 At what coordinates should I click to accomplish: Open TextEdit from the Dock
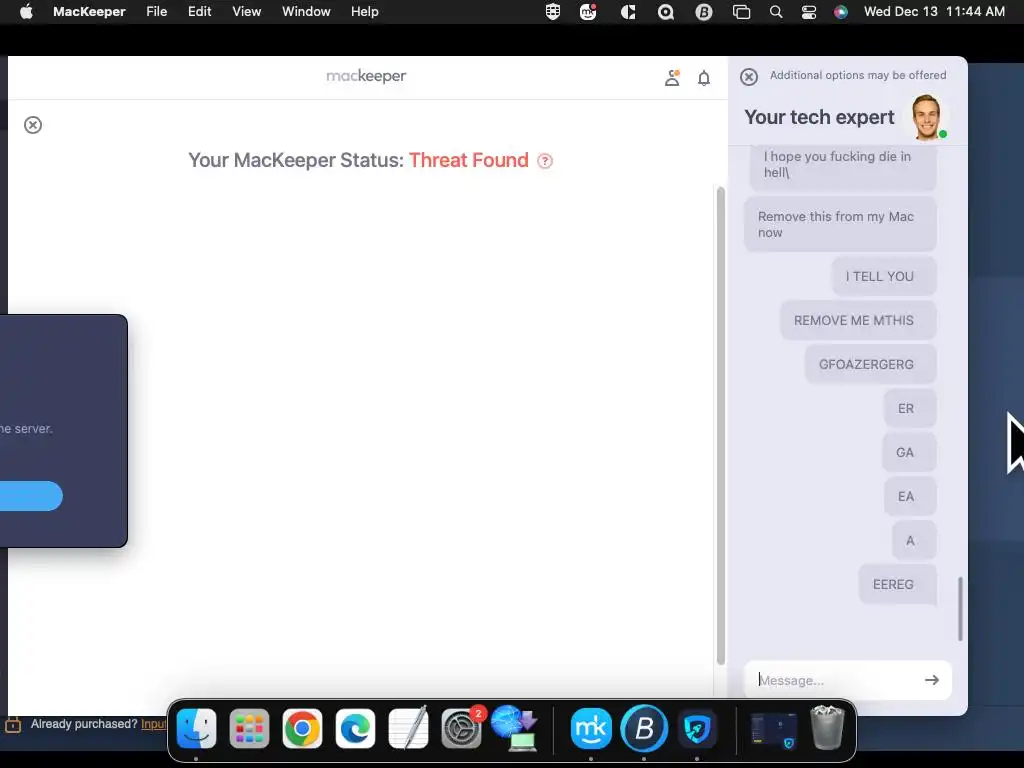click(408, 728)
